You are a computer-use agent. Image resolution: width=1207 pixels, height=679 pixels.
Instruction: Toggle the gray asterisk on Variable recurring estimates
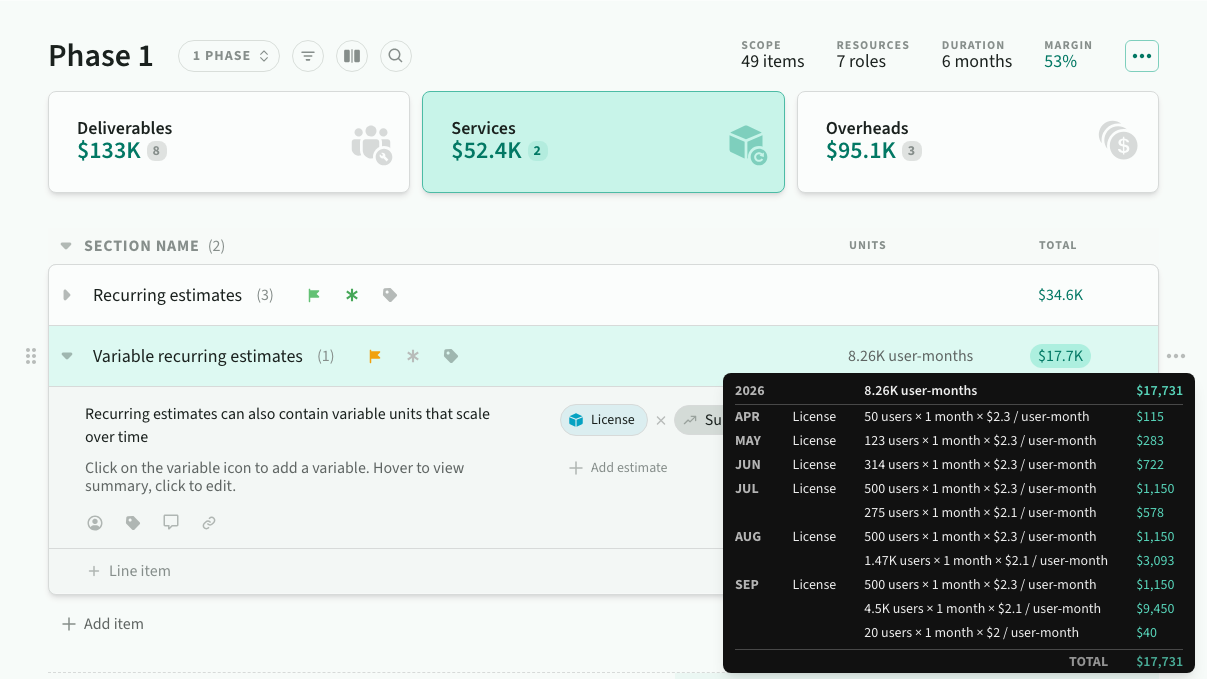pyautogui.click(x=413, y=356)
